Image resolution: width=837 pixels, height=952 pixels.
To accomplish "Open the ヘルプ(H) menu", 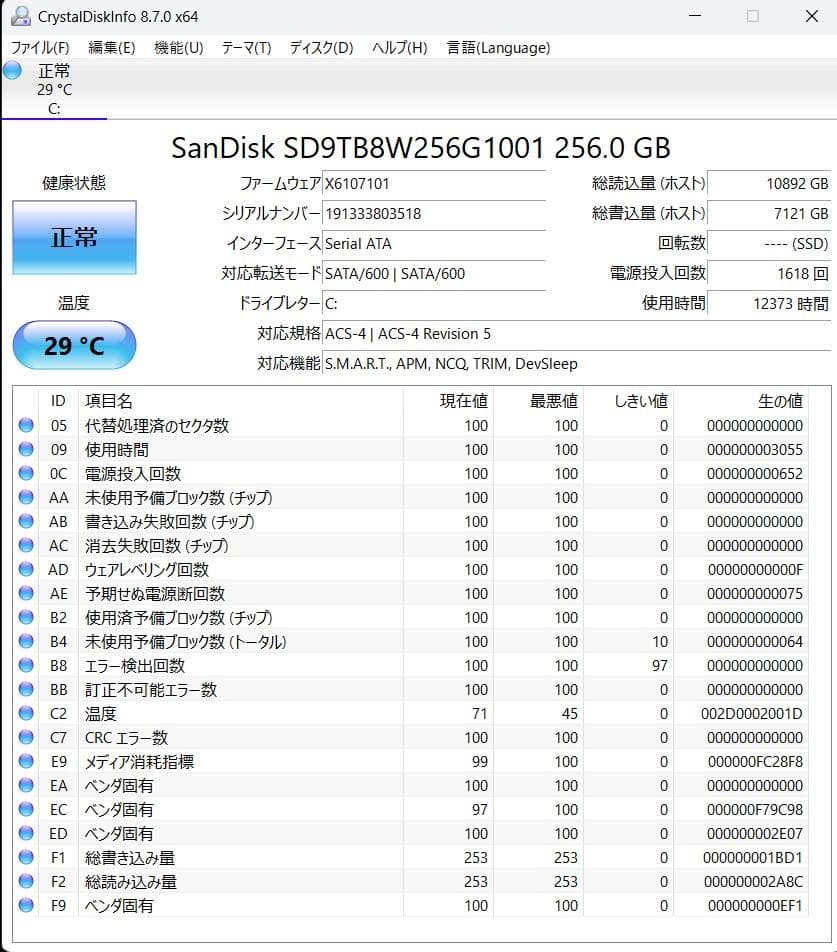I will pos(399,47).
